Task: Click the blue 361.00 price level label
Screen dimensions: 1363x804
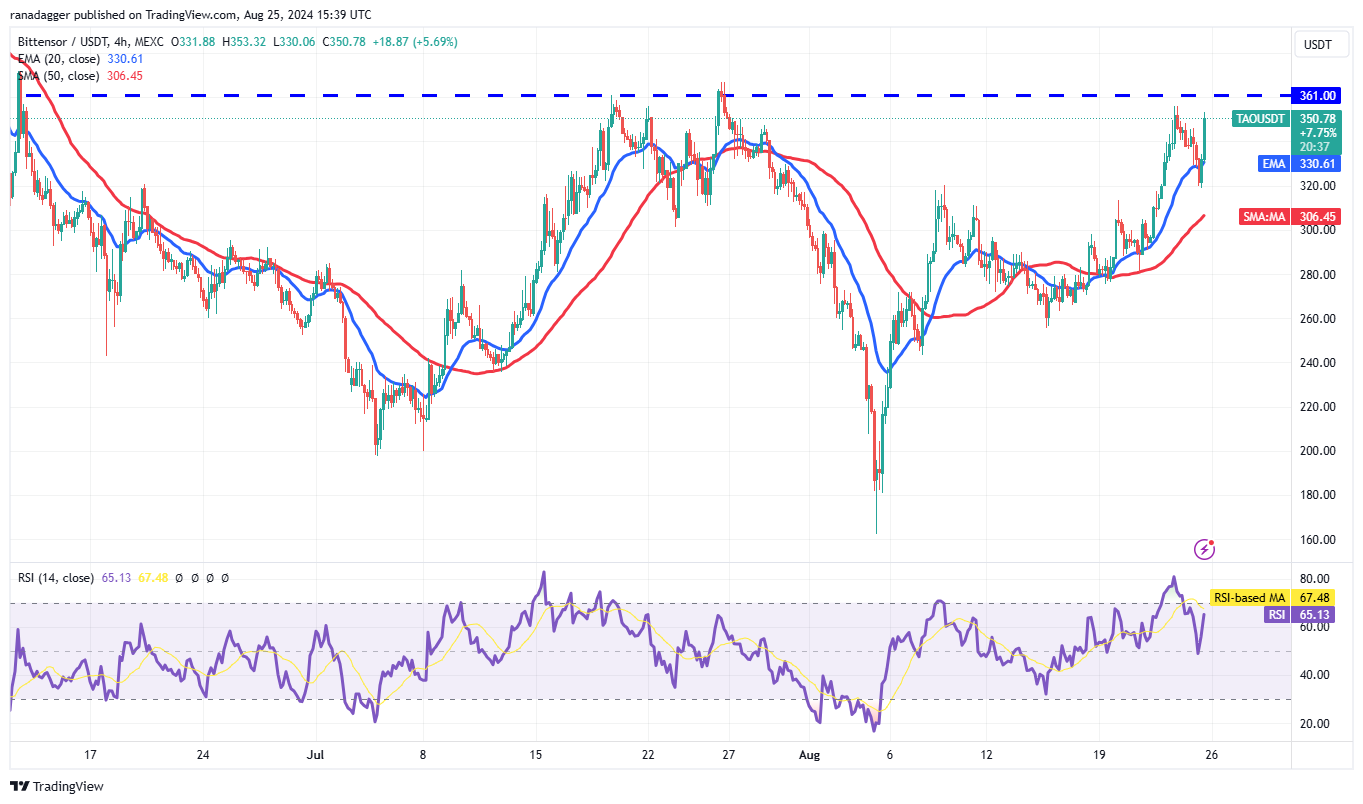Action: [1318, 95]
